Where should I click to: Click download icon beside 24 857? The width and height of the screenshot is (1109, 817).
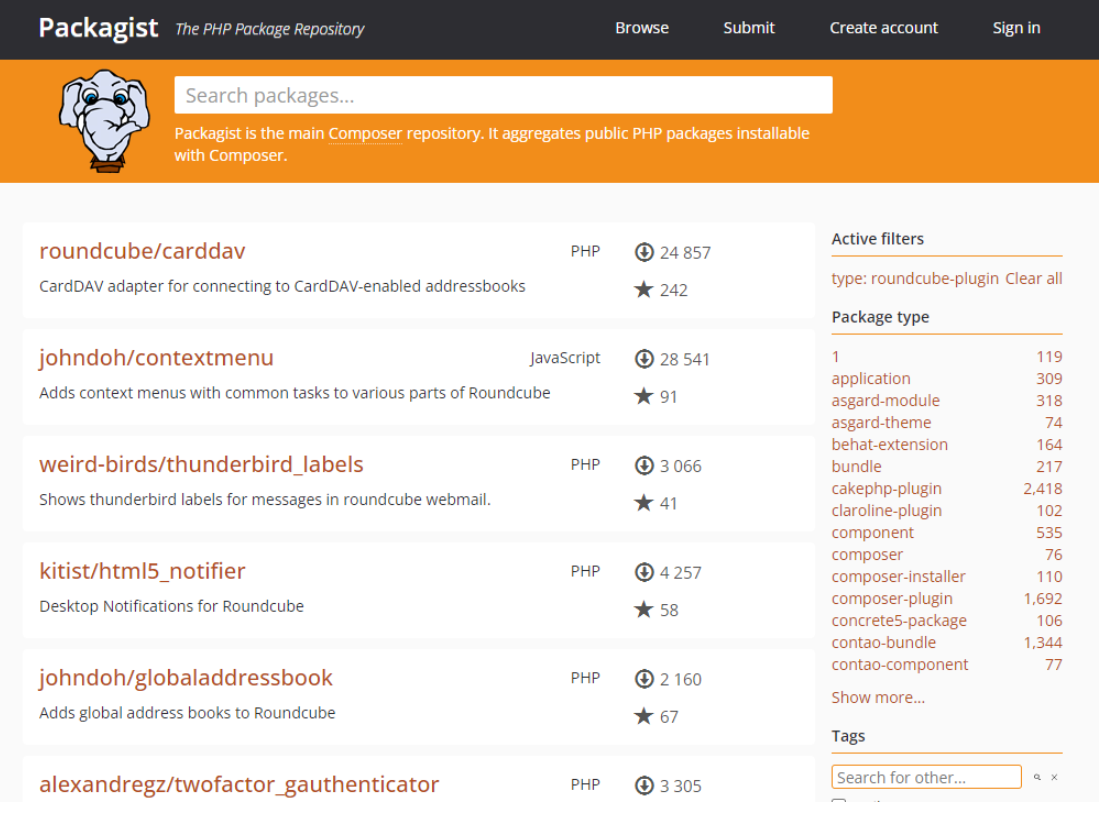(x=644, y=253)
